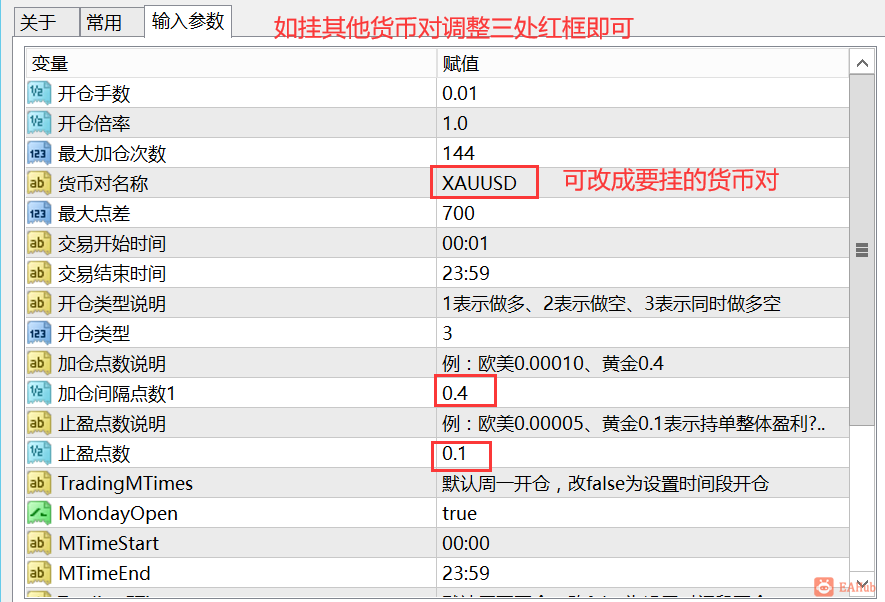
Task: Select the MTimeStart value 00:00
Action: pyautogui.click(x=642, y=543)
